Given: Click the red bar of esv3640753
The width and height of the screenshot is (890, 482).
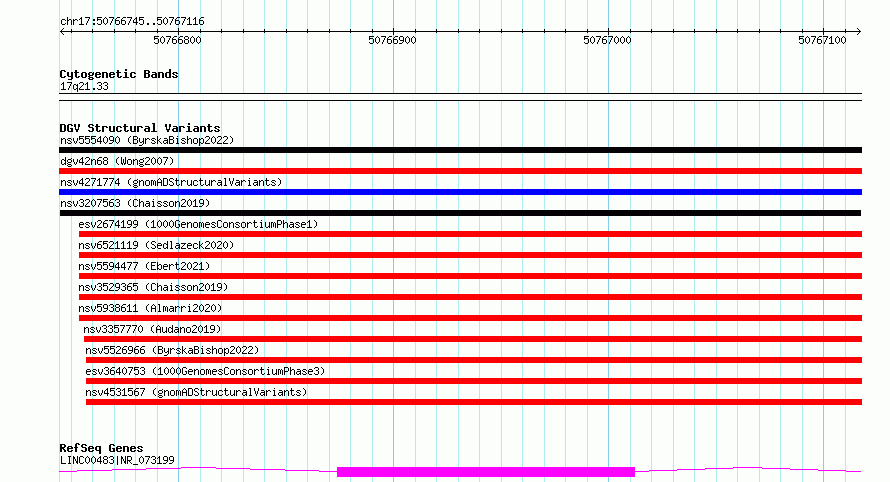Looking at the screenshot, I should tap(473, 381).
